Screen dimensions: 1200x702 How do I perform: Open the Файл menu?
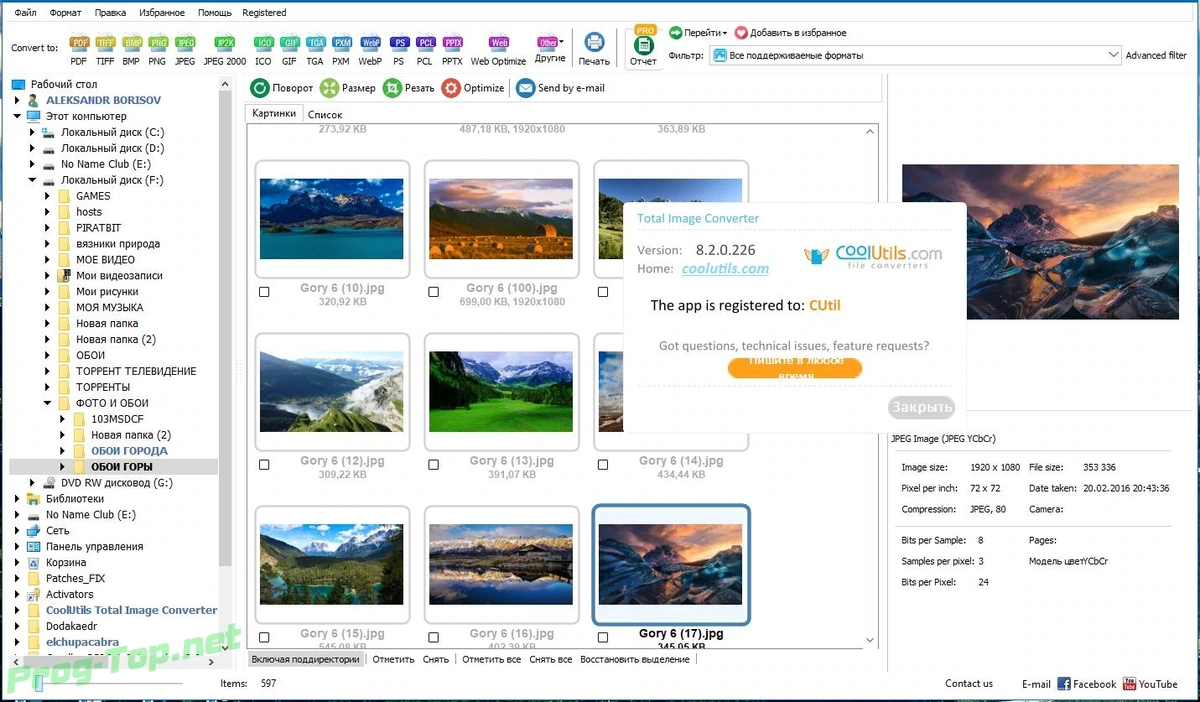click(25, 13)
